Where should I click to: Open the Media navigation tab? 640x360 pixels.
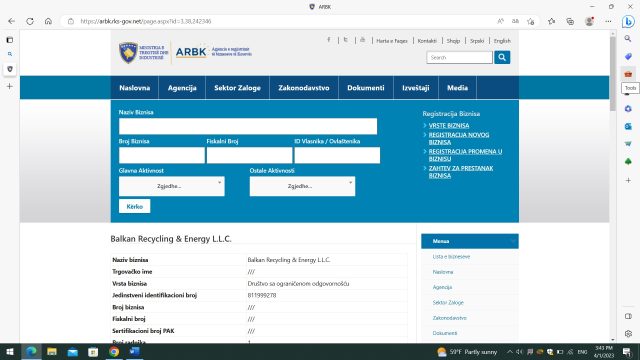(457, 88)
